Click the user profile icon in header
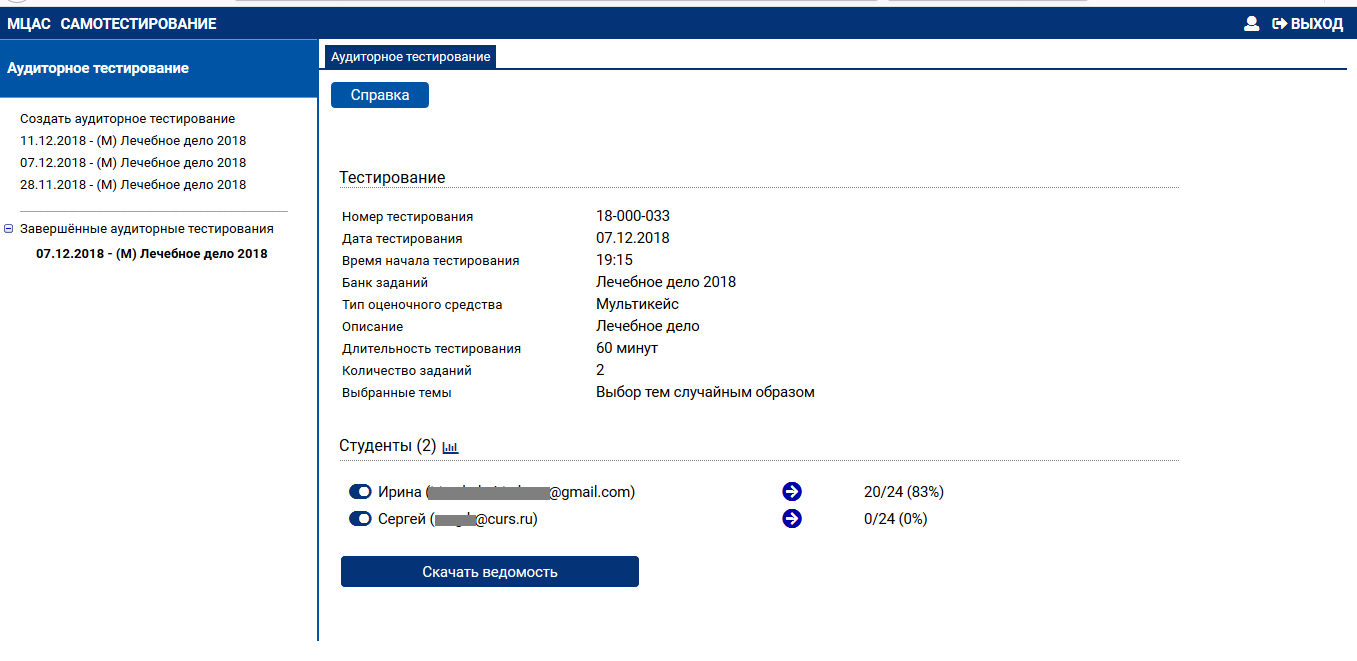Viewport: 1357px width, 661px height. coord(1251,24)
